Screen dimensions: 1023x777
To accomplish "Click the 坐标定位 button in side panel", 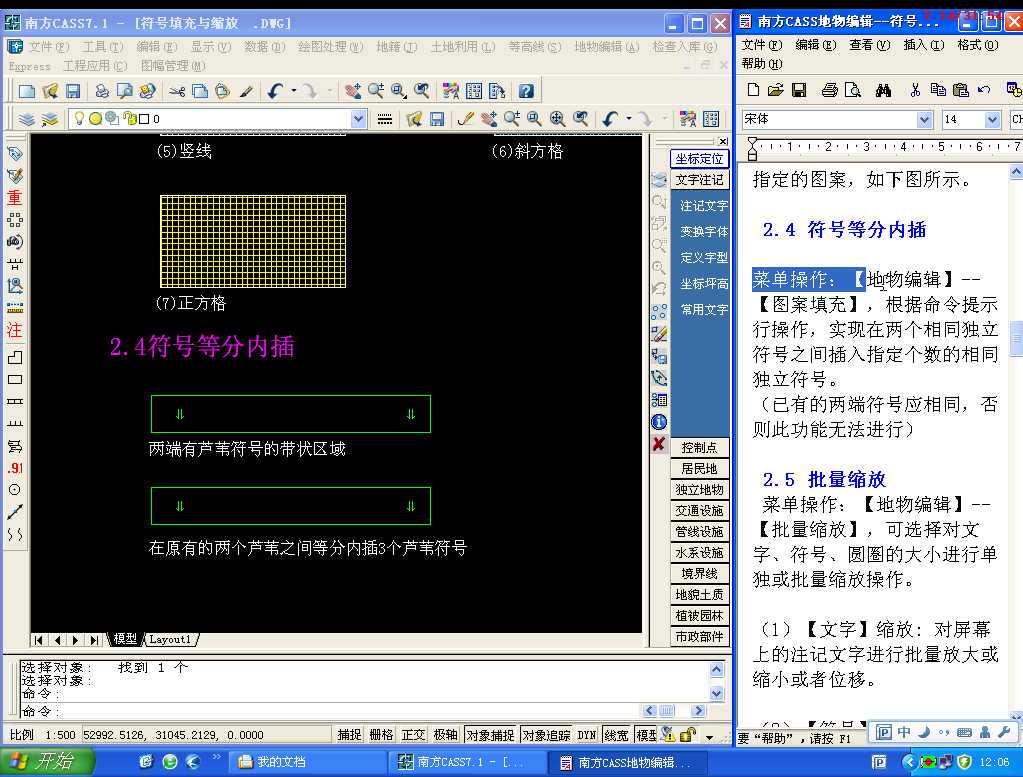I will pyautogui.click(x=699, y=159).
